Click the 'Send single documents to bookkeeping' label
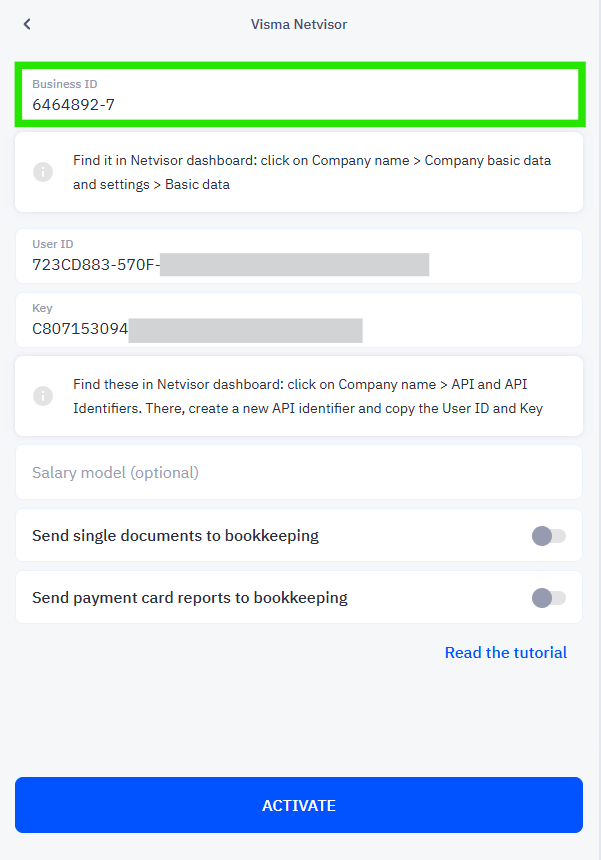The image size is (601, 860). coord(175,536)
